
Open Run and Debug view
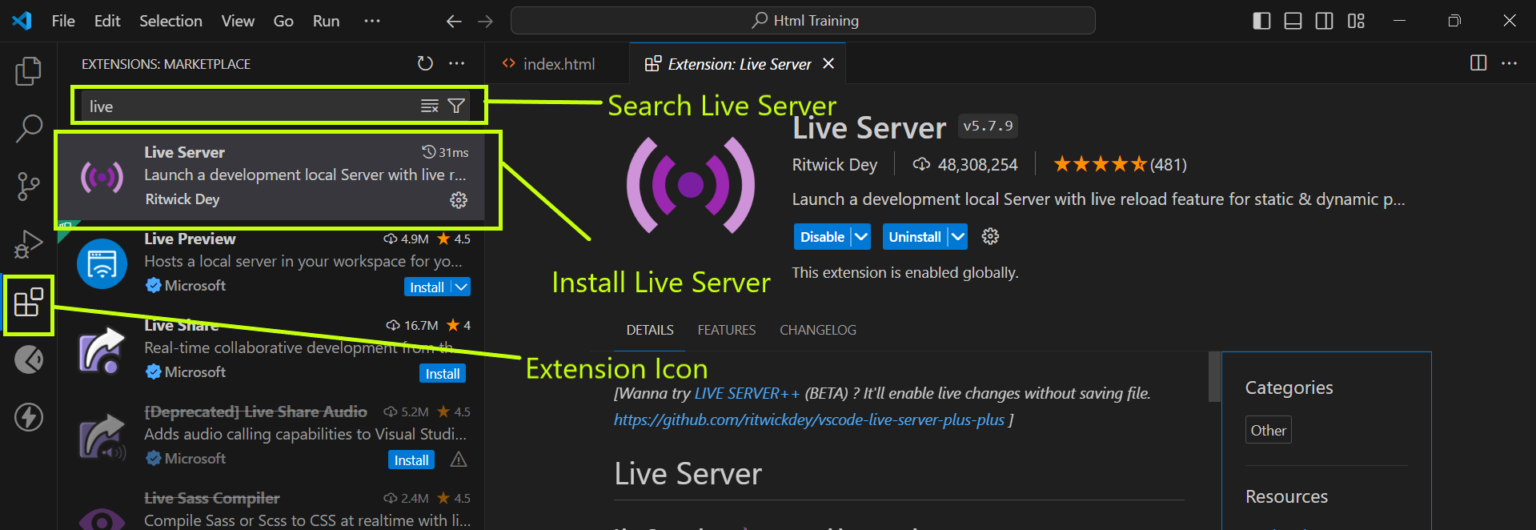tap(29, 243)
